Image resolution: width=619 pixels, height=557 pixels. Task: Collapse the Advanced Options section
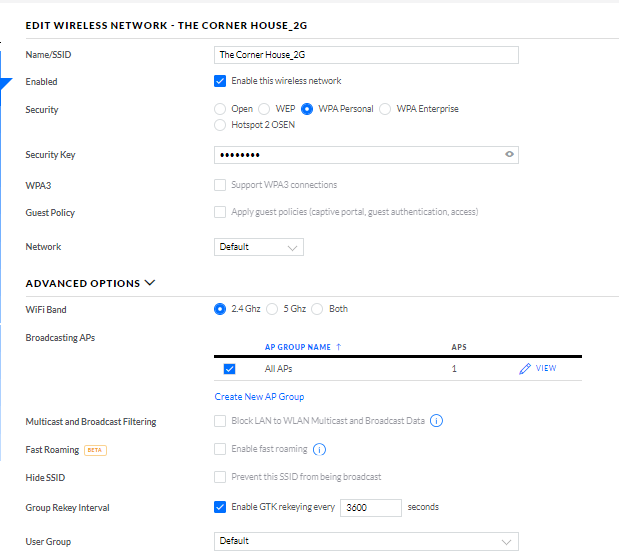[x=150, y=283]
